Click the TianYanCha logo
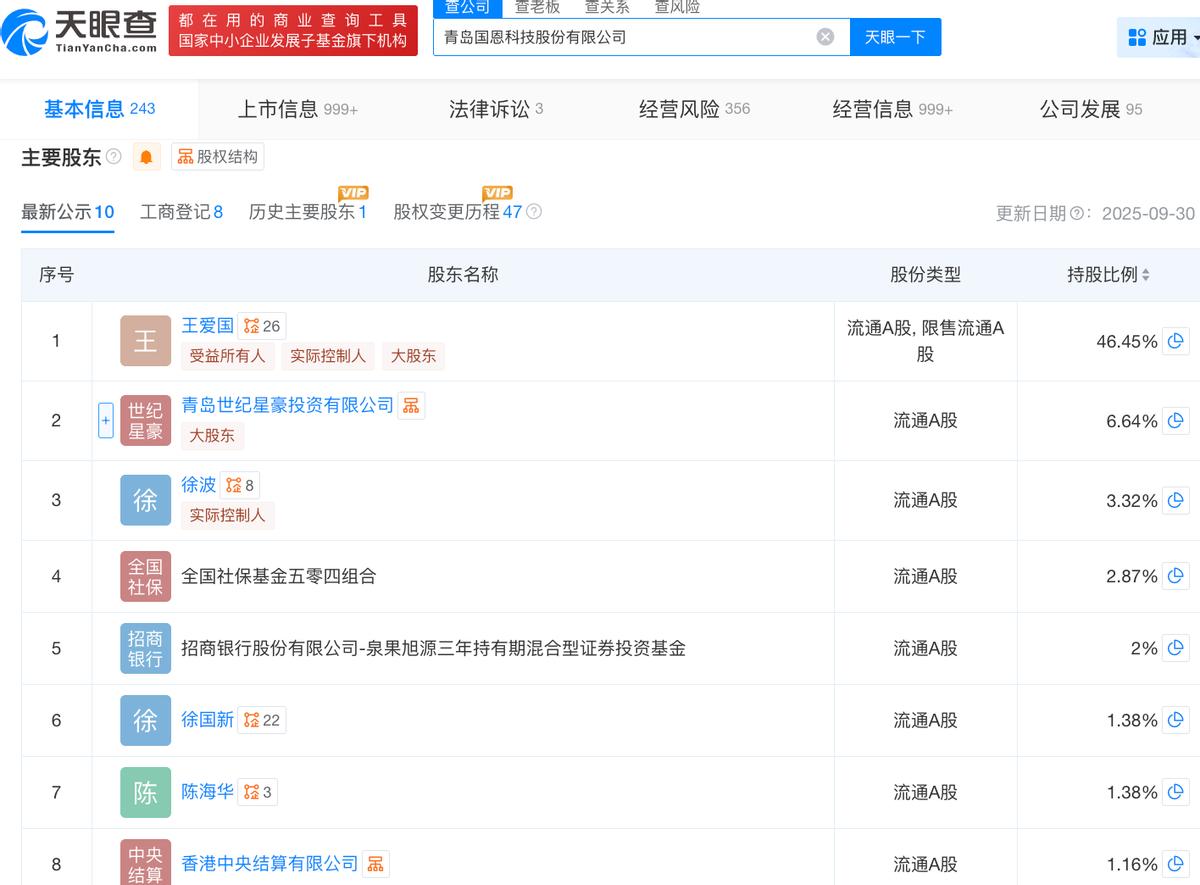Viewport: 1200px width, 885px height. (80, 30)
